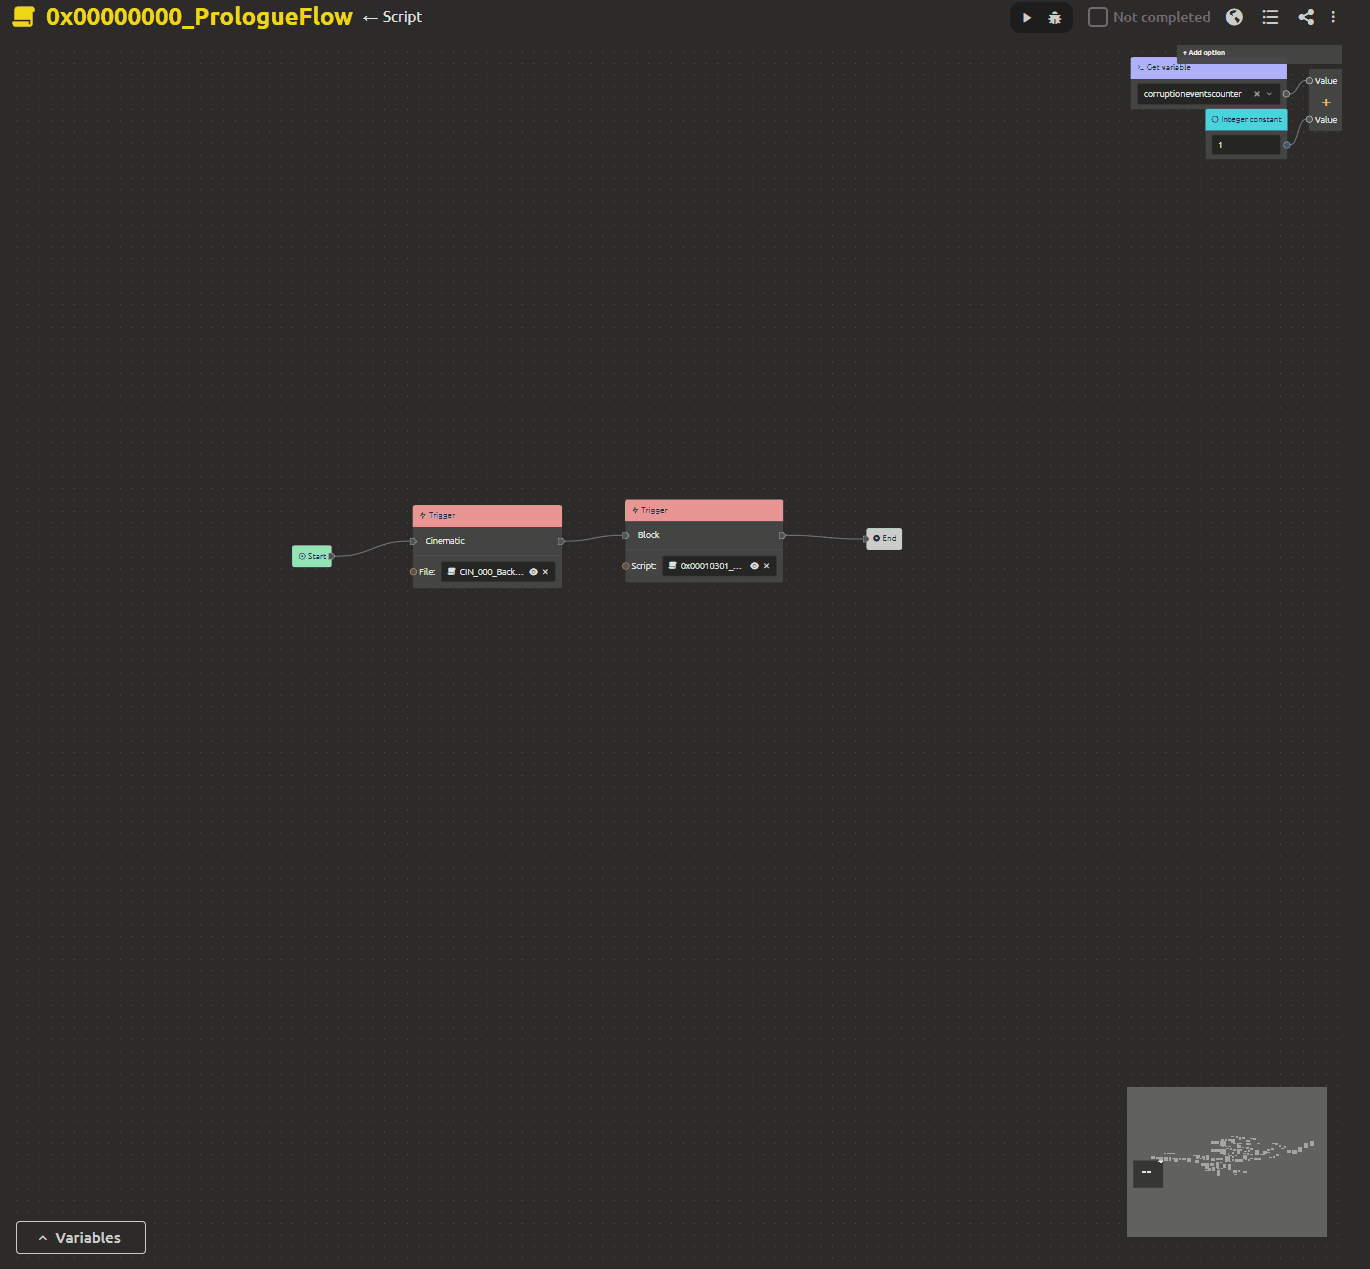Viewport: 1370px width, 1269px height.
Task: Open the corruptioneventscounter variable dropdown
Action: tap(1270, 94)
